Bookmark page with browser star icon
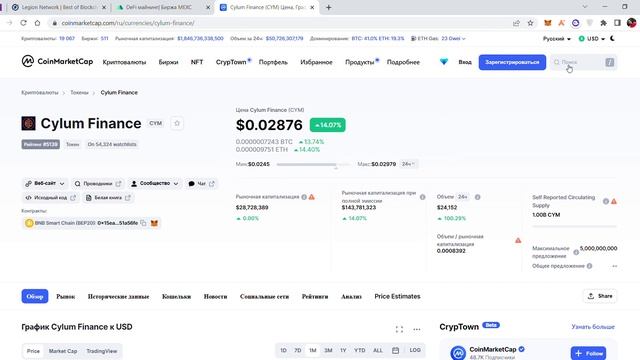Screen dimensions: 640x360 tap(530, 23)
